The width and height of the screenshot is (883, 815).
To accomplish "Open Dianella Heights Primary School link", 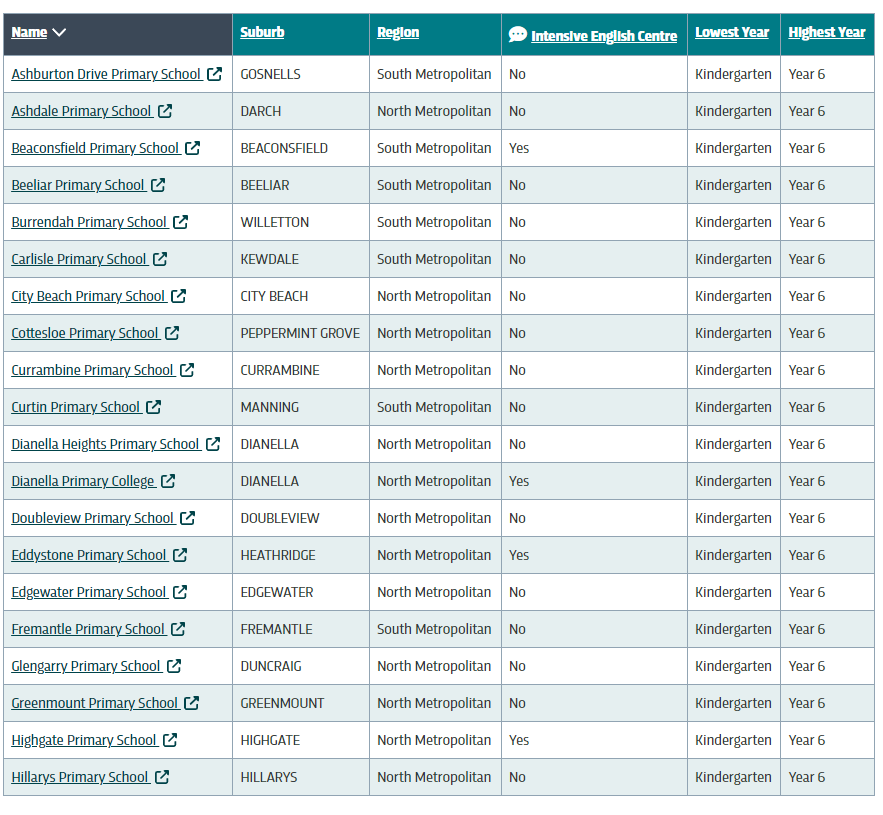I will 105,444.
